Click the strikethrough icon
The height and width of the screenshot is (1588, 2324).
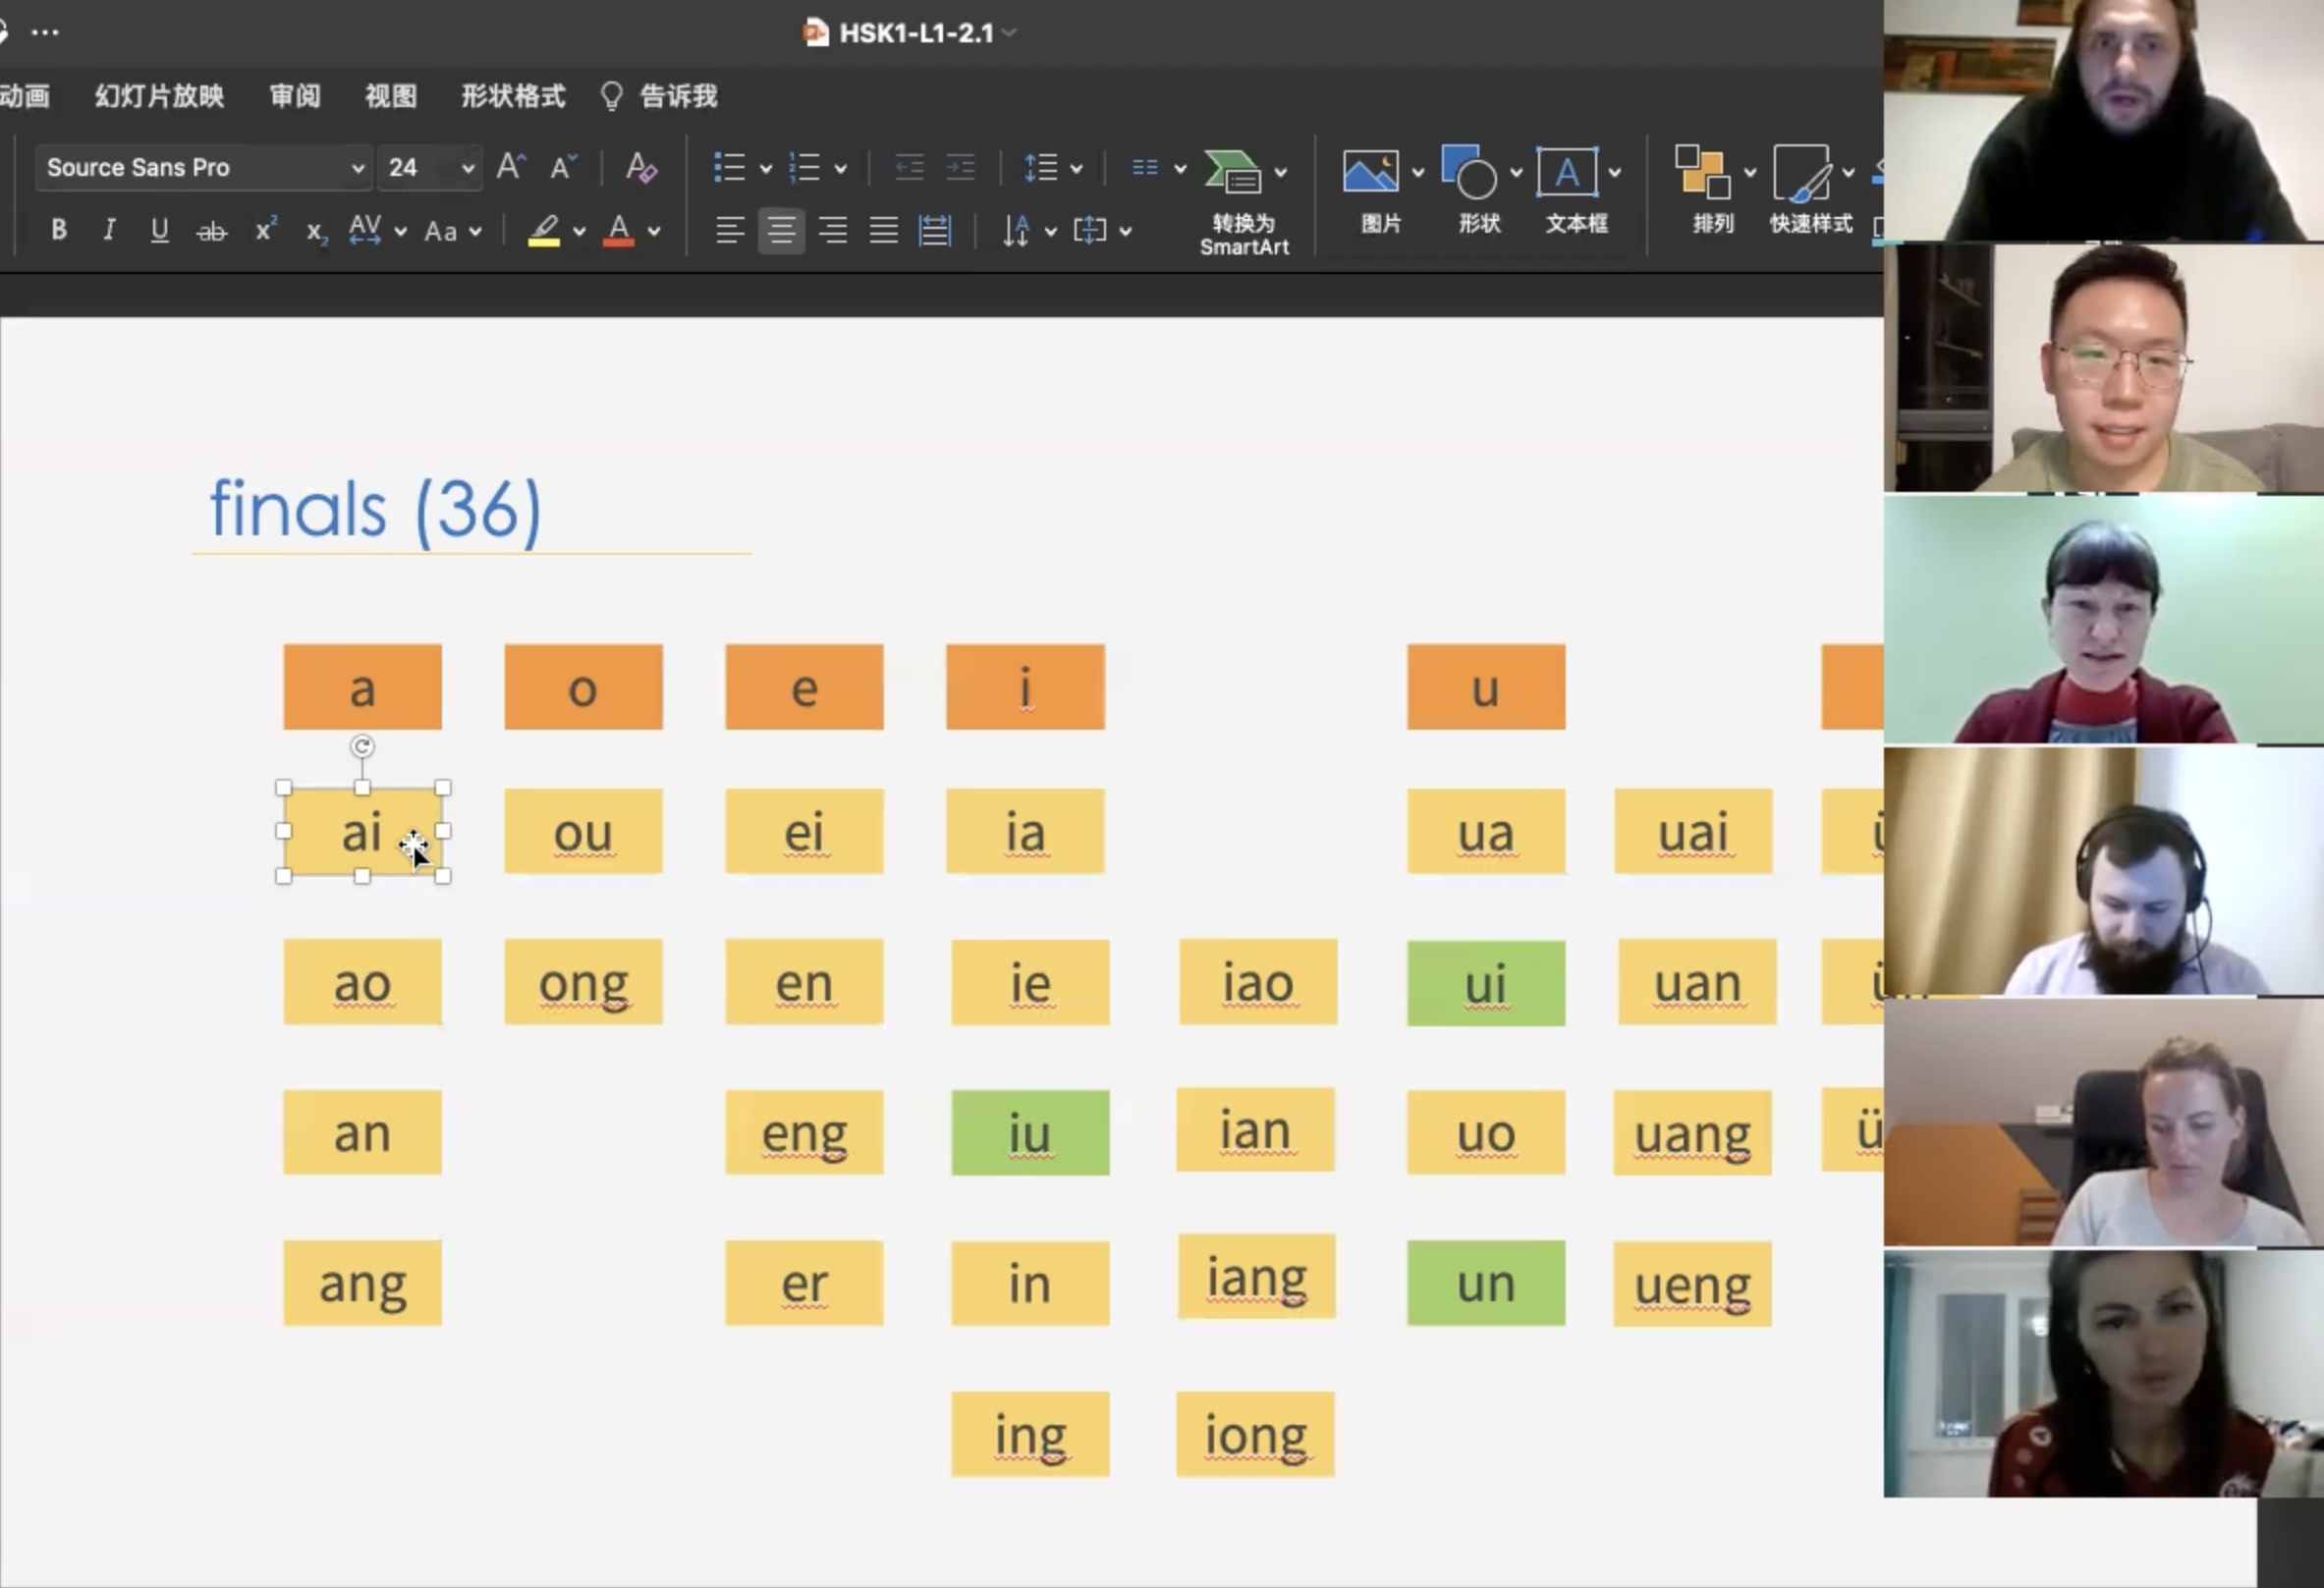(211, 231)
